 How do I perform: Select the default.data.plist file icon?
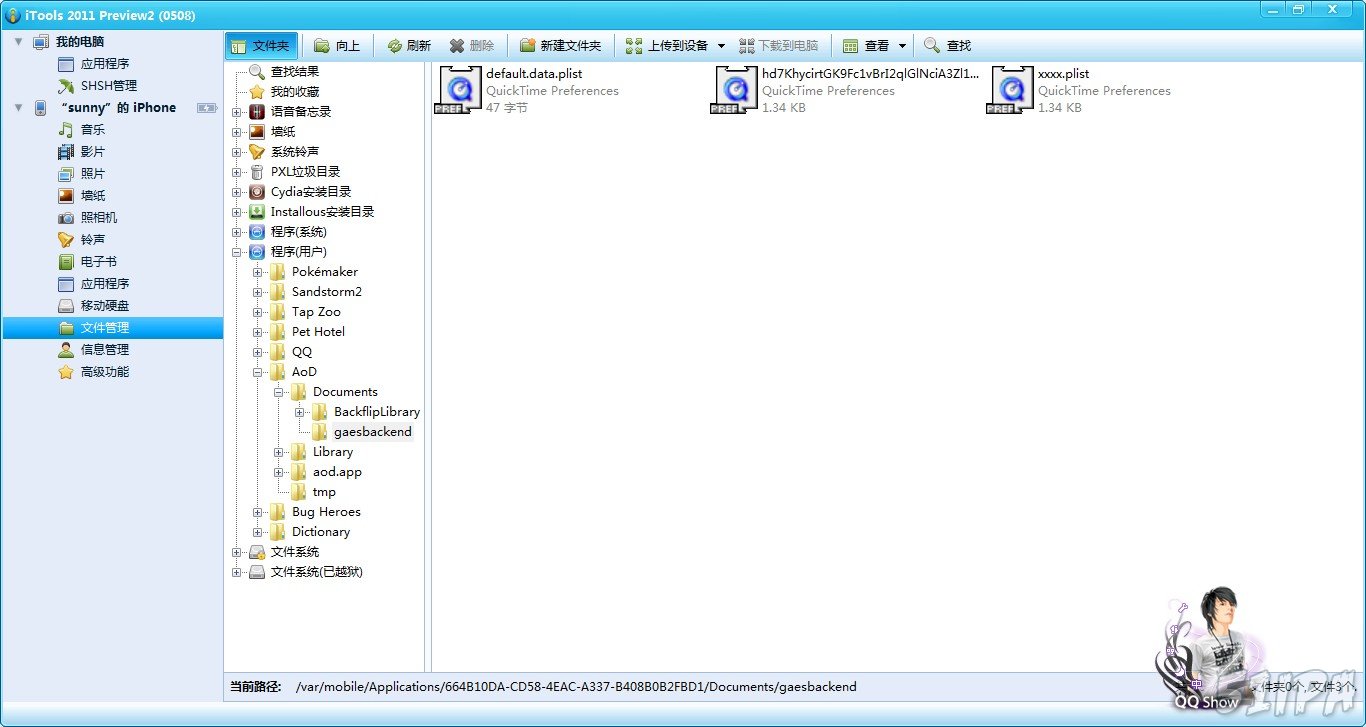459,91
